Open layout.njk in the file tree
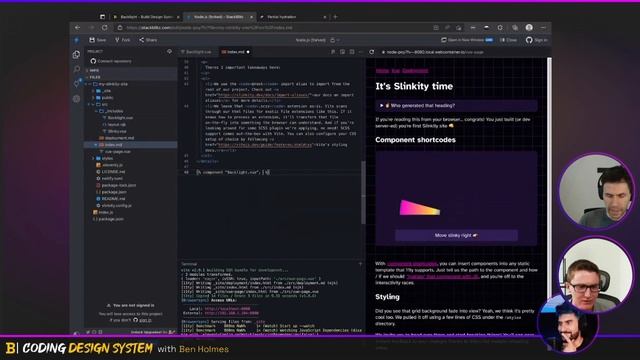The width and height of the screenshot is (640, 360). [115, 124]
